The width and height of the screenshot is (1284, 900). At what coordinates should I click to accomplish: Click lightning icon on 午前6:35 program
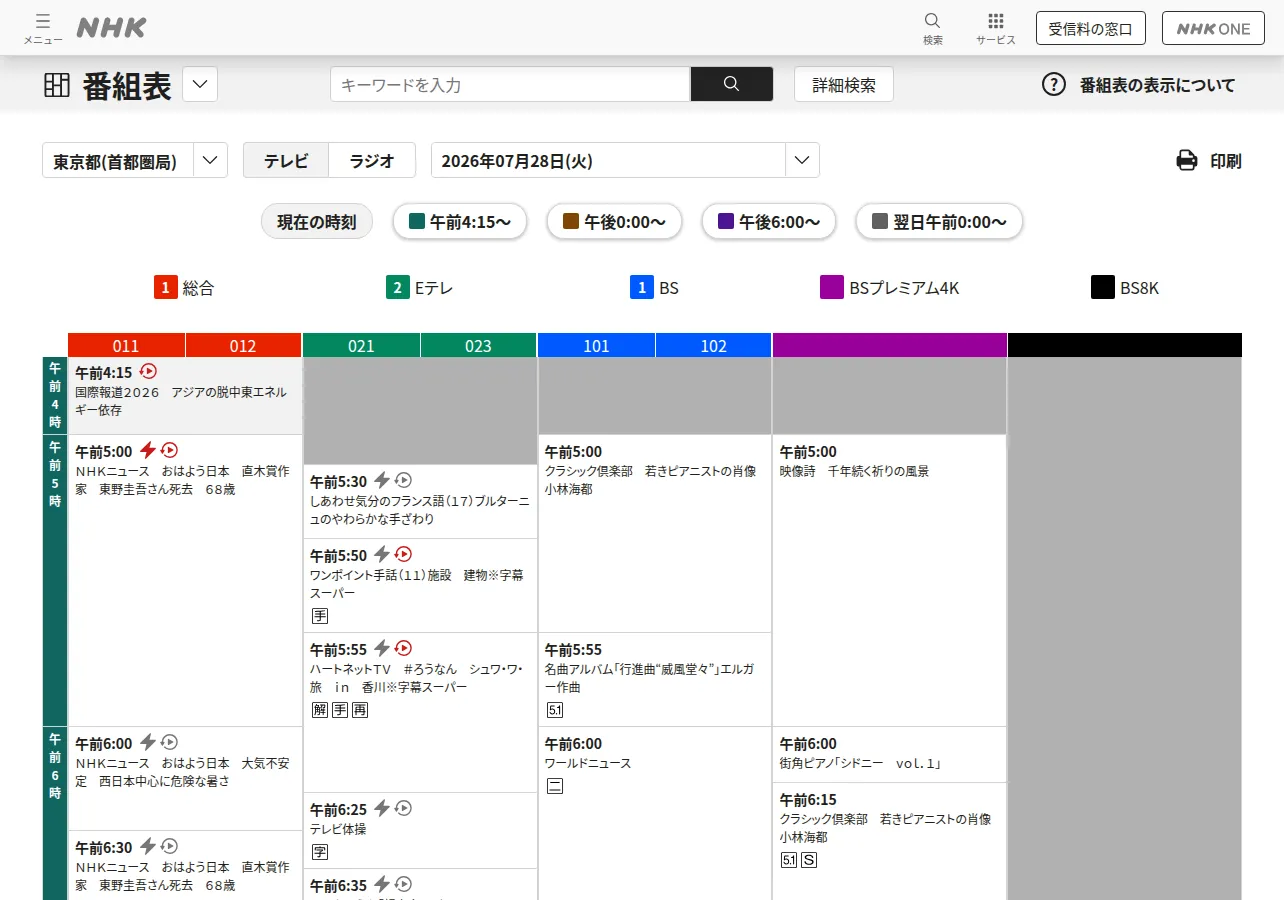[382, 884]
